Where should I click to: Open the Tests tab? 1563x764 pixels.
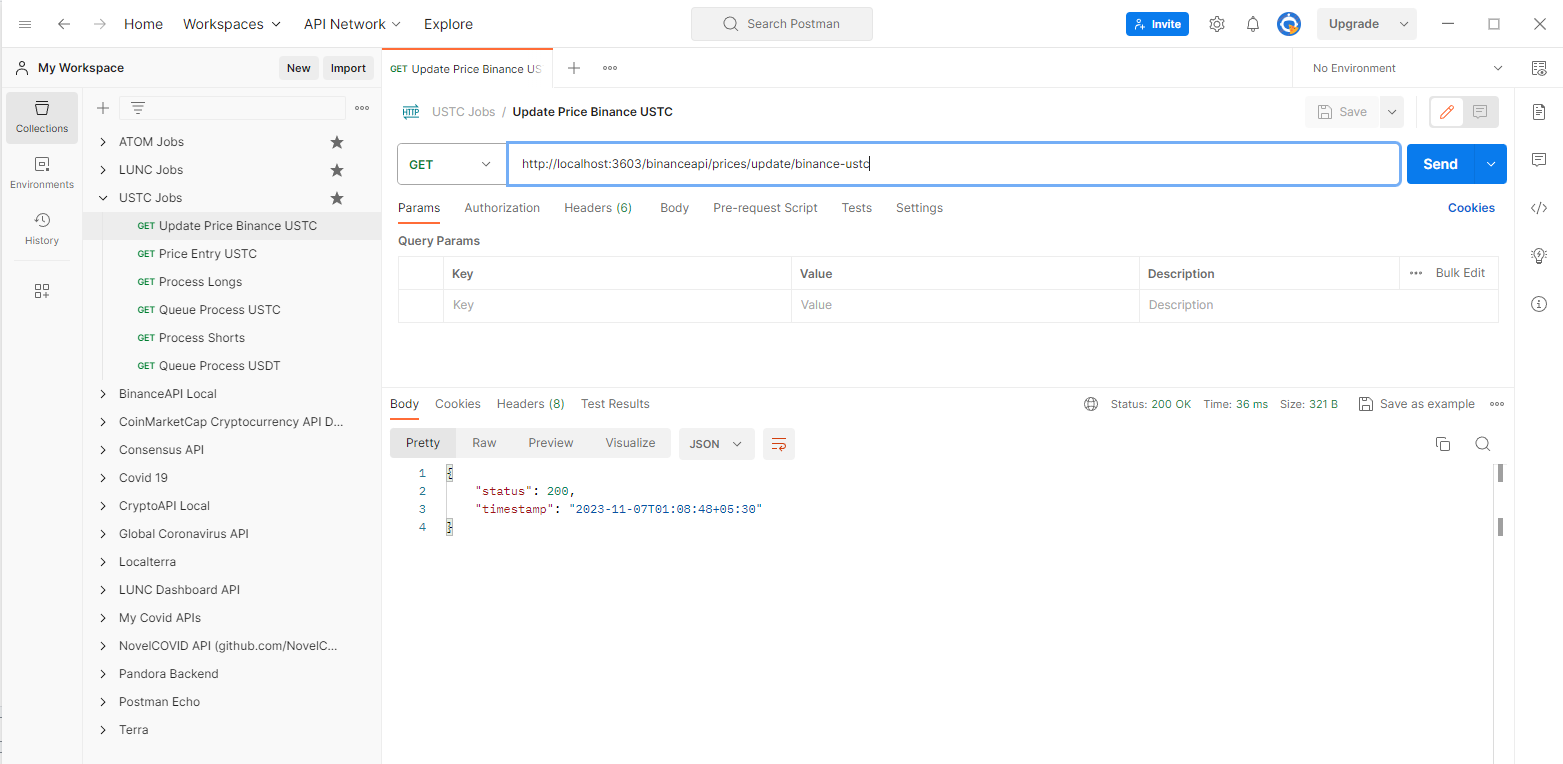point(856,208)
